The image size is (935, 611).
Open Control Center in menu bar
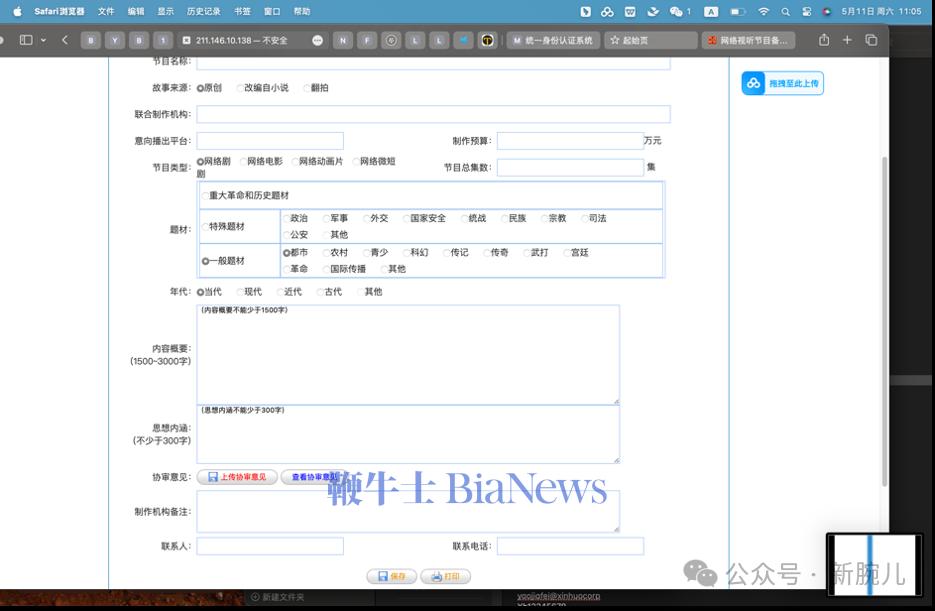pyautogui.click(x=806, y=11)
